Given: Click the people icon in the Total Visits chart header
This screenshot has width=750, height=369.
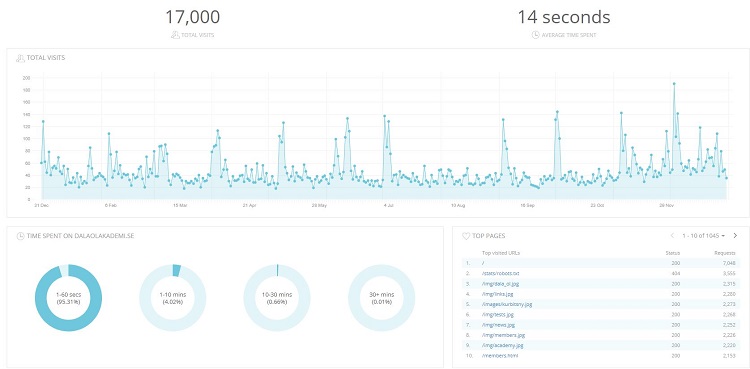Looking at the screenshot, I should click(20, 58).
